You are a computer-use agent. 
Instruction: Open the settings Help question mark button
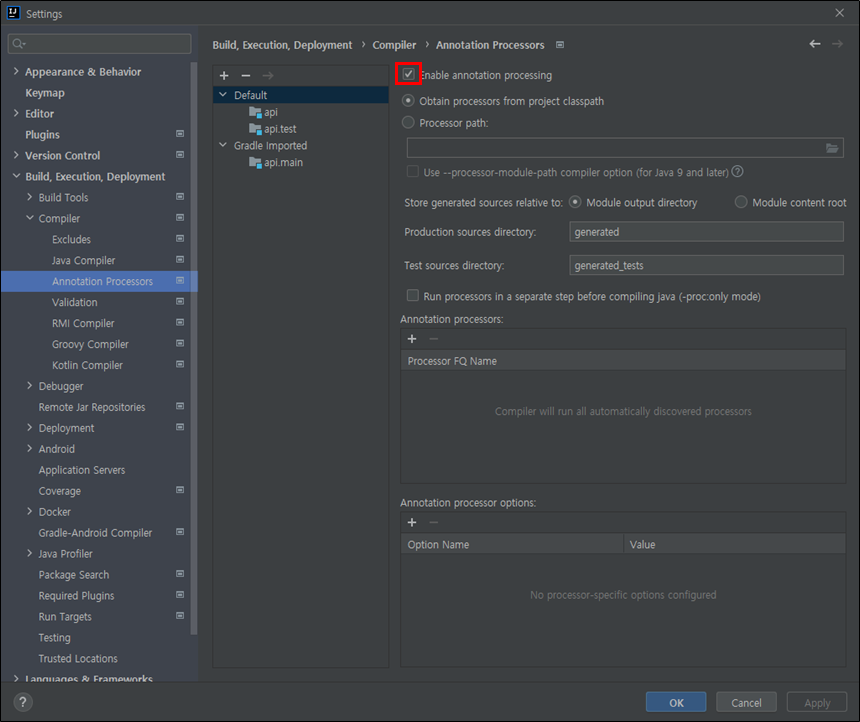22,702
